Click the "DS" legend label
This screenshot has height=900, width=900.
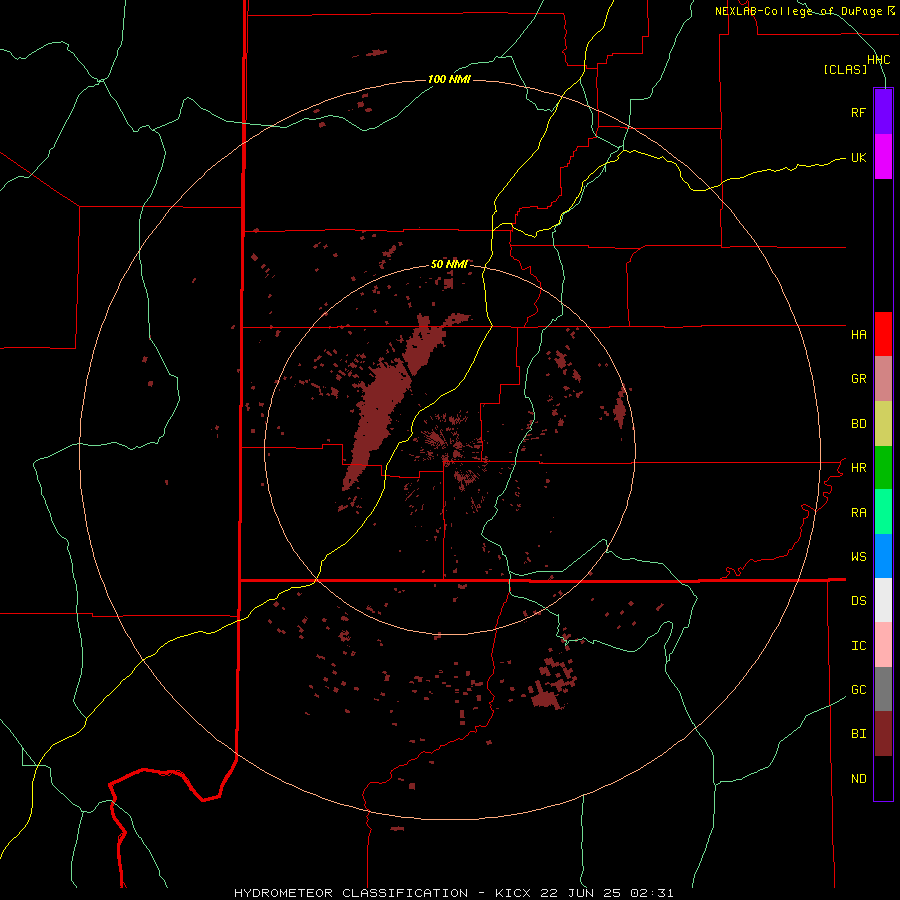pos(858,601)
